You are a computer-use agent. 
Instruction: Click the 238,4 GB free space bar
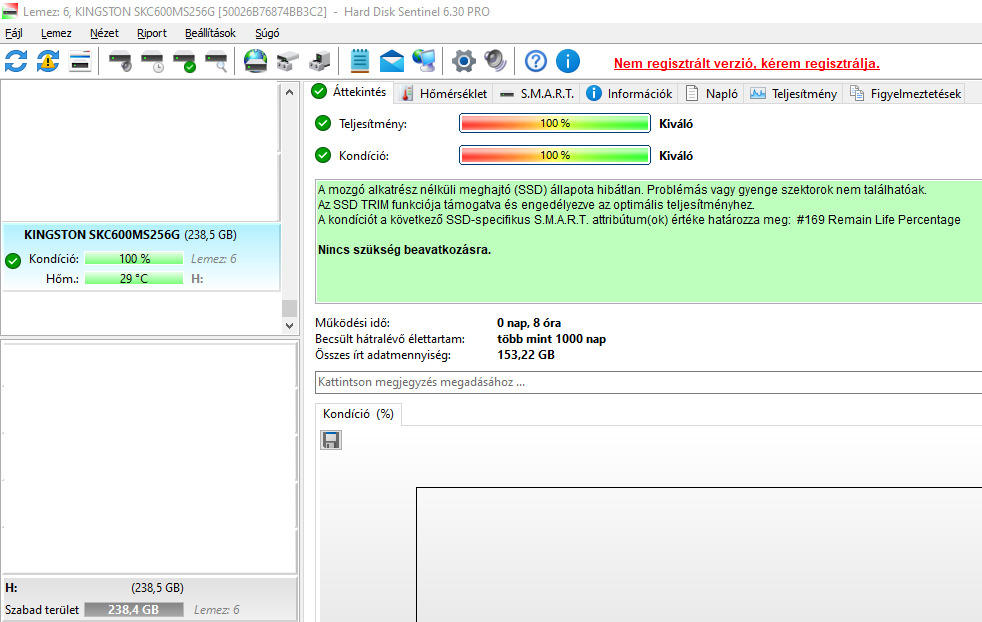(134, 609)
